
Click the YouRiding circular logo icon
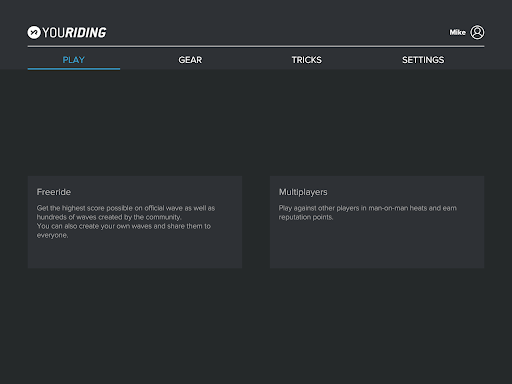click(34, 32)
